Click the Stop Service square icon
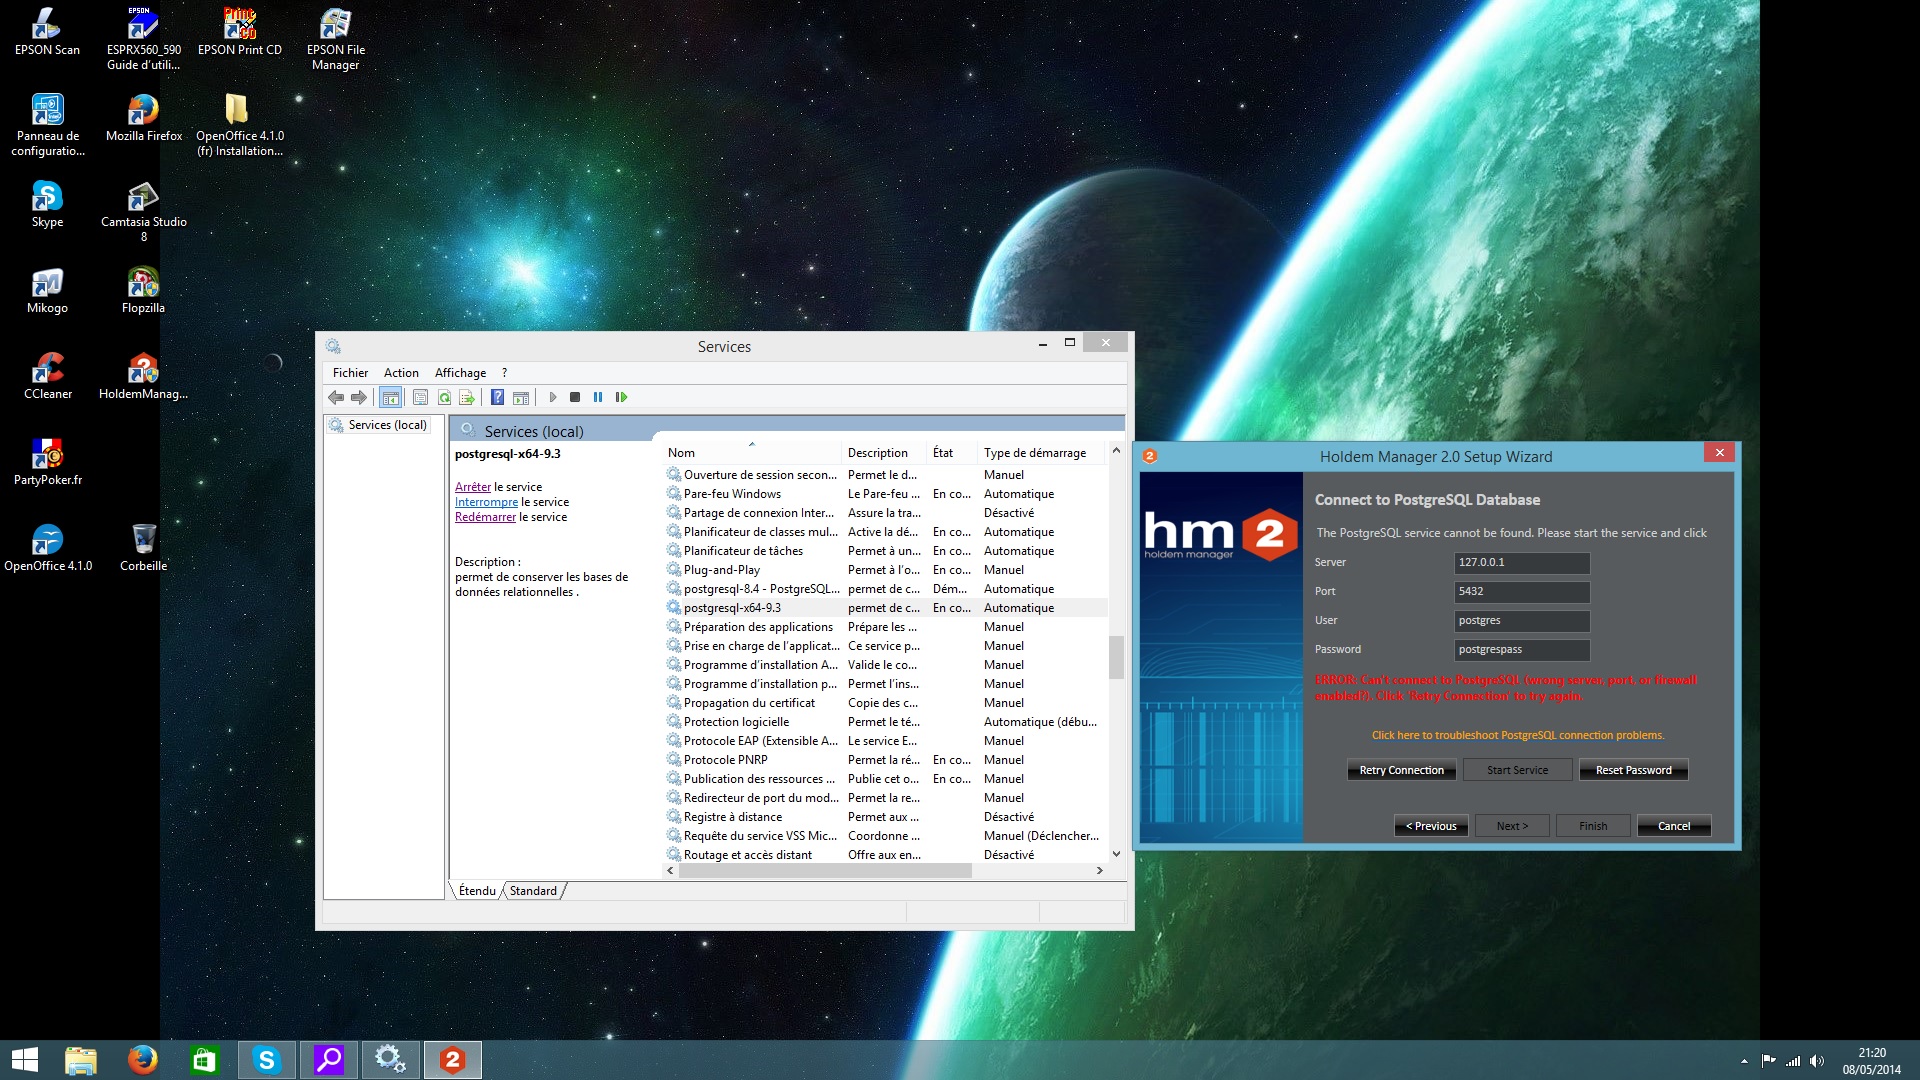 click(575, 397)
